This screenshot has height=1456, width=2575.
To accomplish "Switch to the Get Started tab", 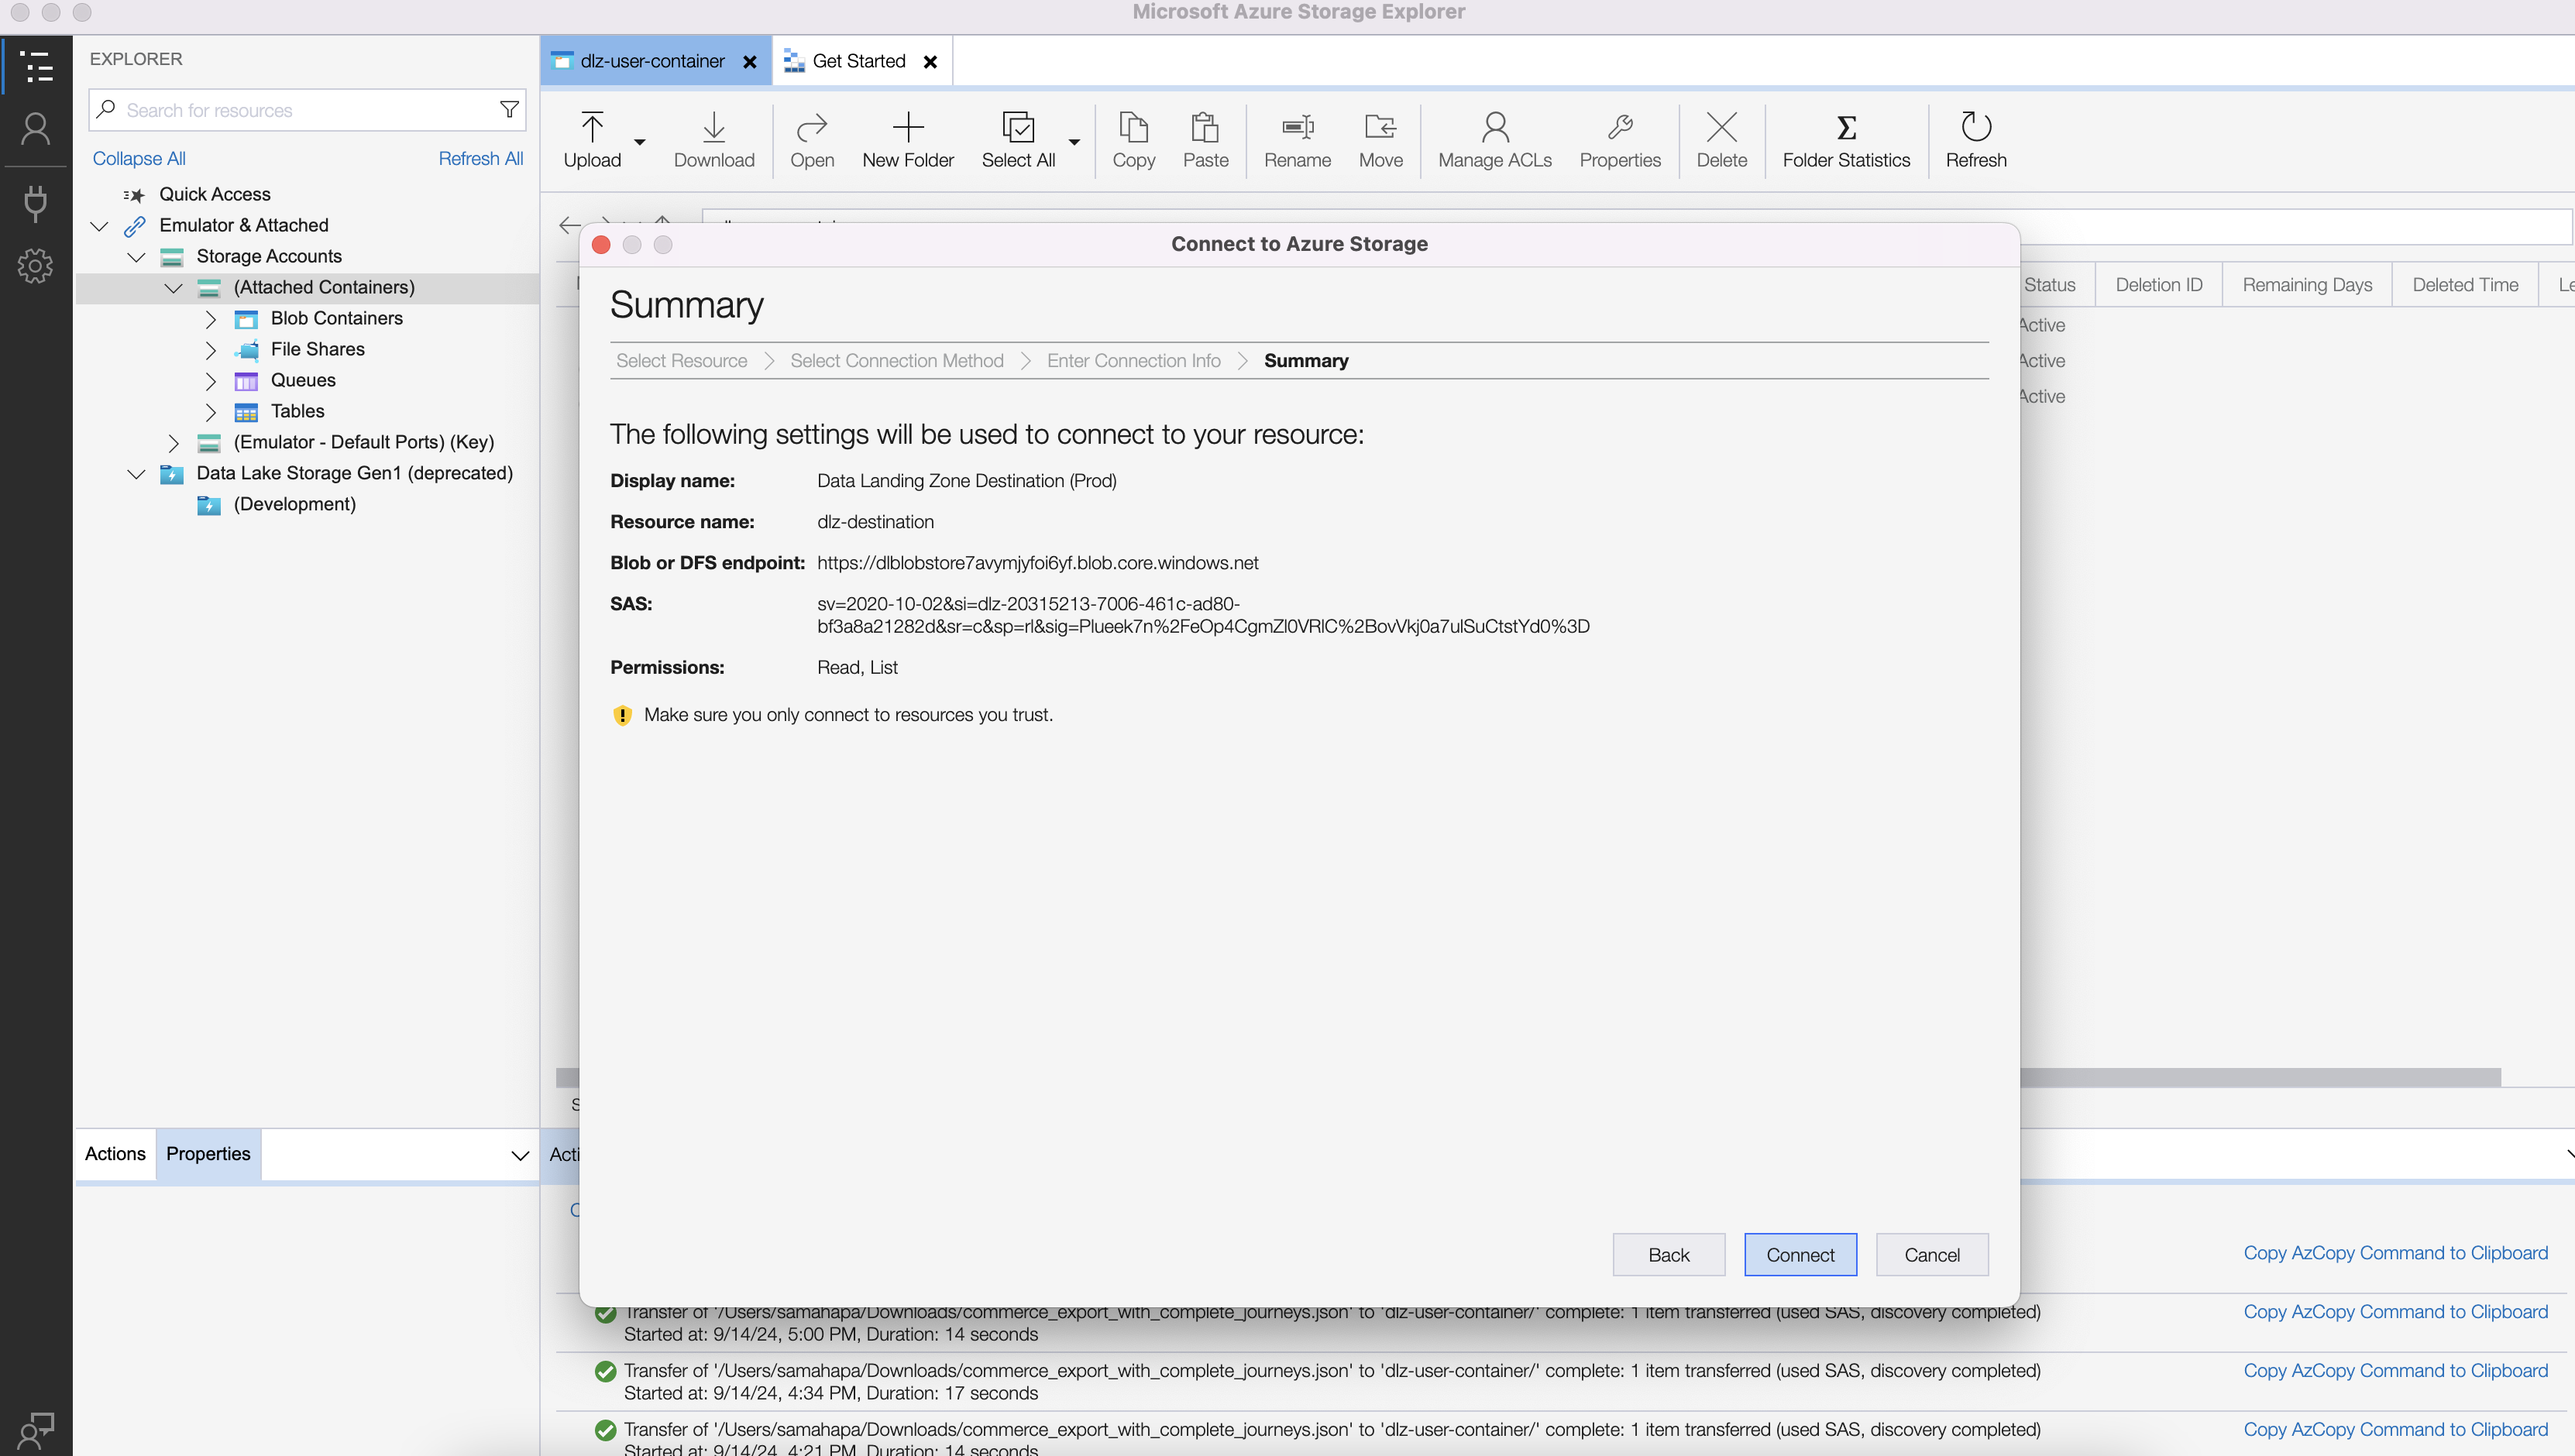I will (858, 61).
